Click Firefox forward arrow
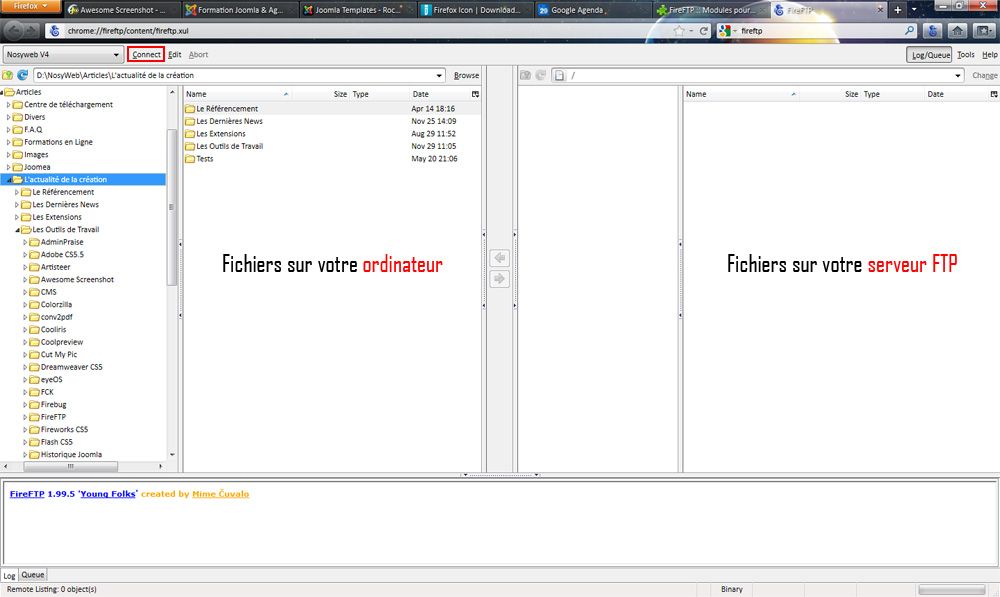 coord(33,30)
